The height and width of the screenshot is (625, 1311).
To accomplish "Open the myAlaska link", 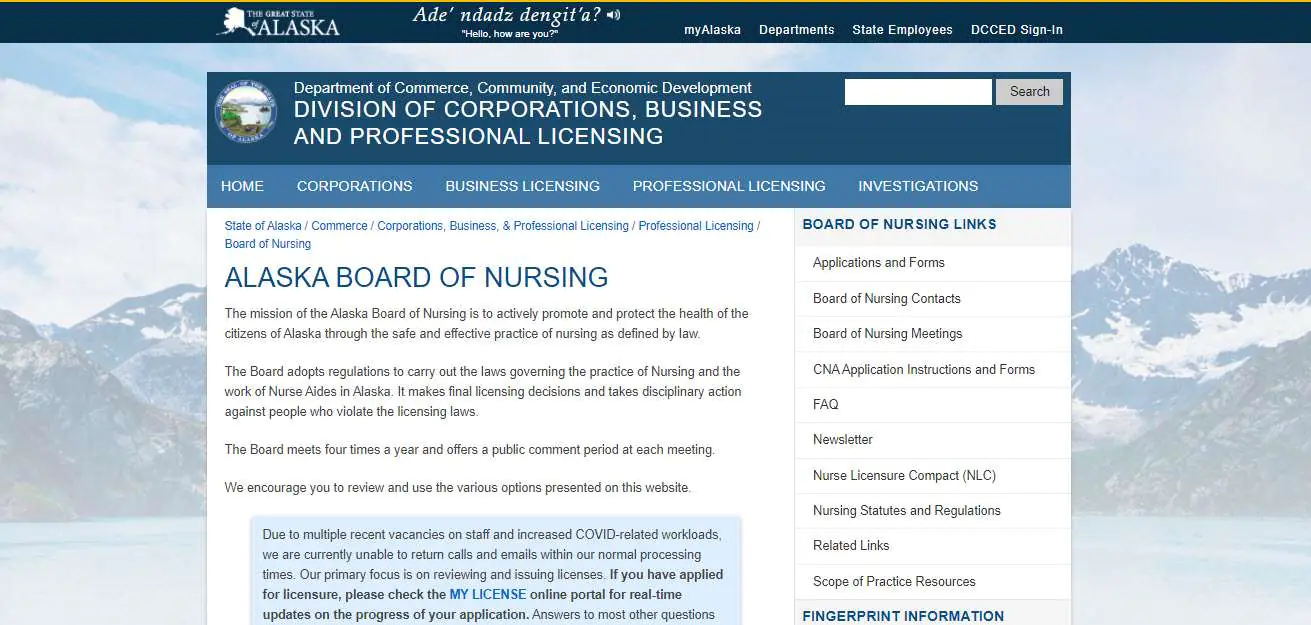I will coord(712,29).
